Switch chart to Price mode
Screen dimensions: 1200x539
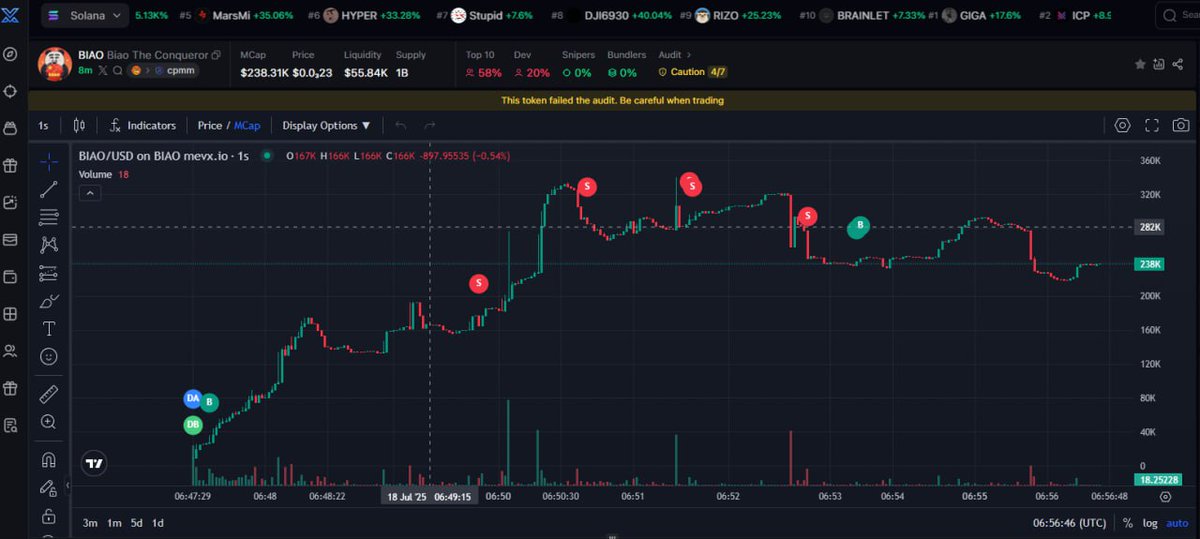pos(210,125)
